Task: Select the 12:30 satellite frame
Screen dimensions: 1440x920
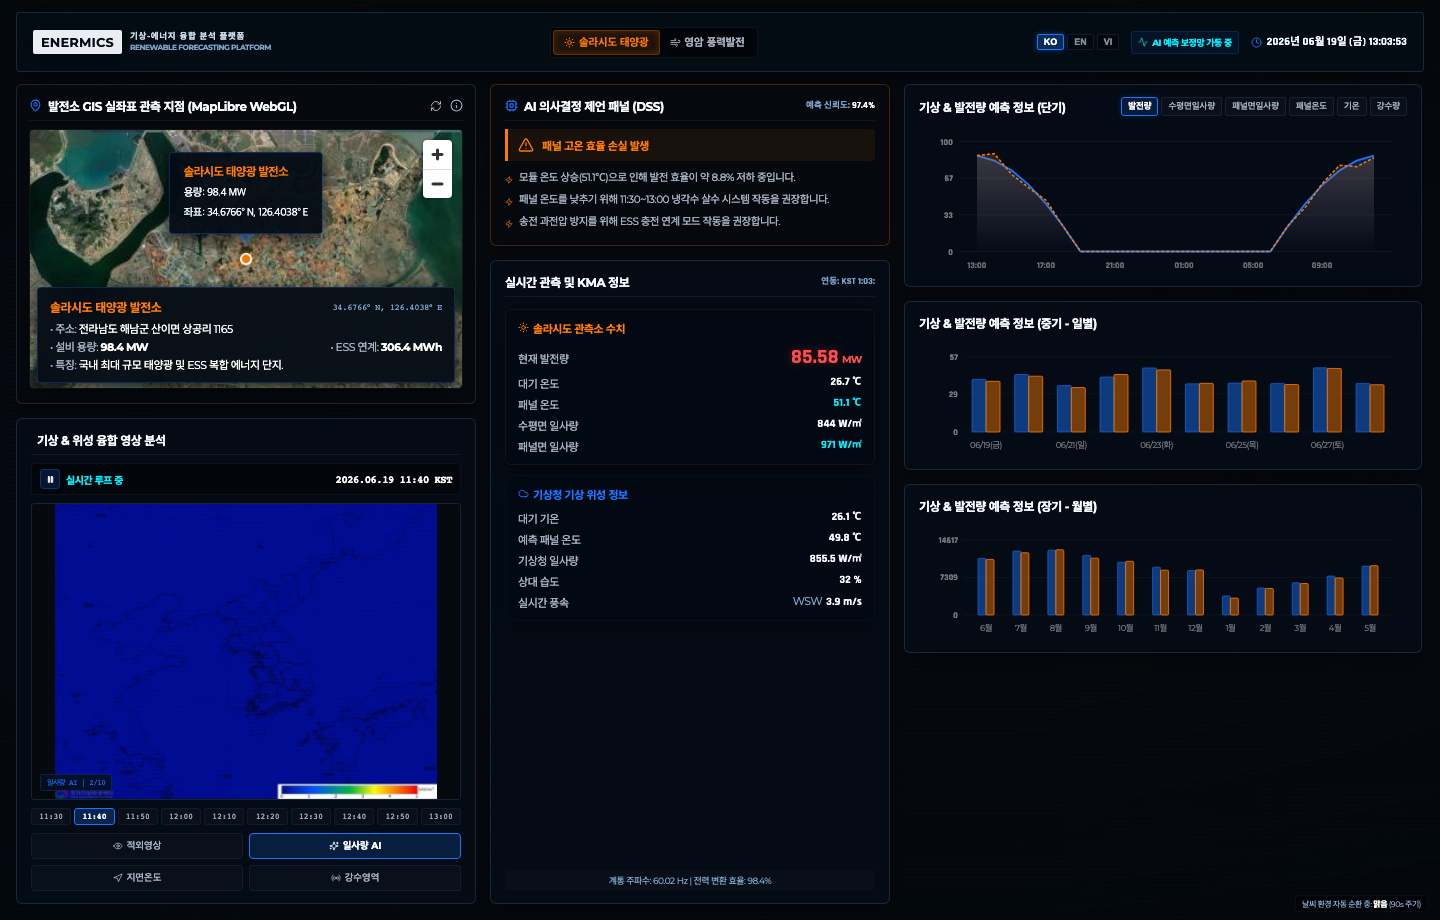Action: point(311,817)
